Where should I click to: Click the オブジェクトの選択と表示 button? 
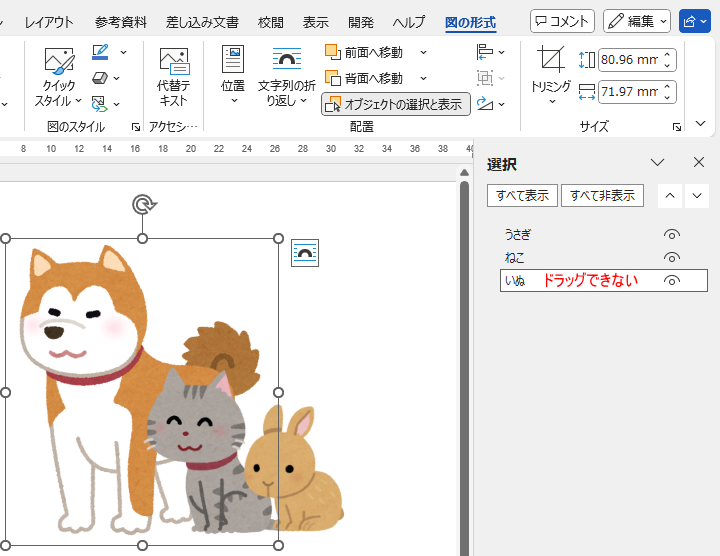pos(396,104)
